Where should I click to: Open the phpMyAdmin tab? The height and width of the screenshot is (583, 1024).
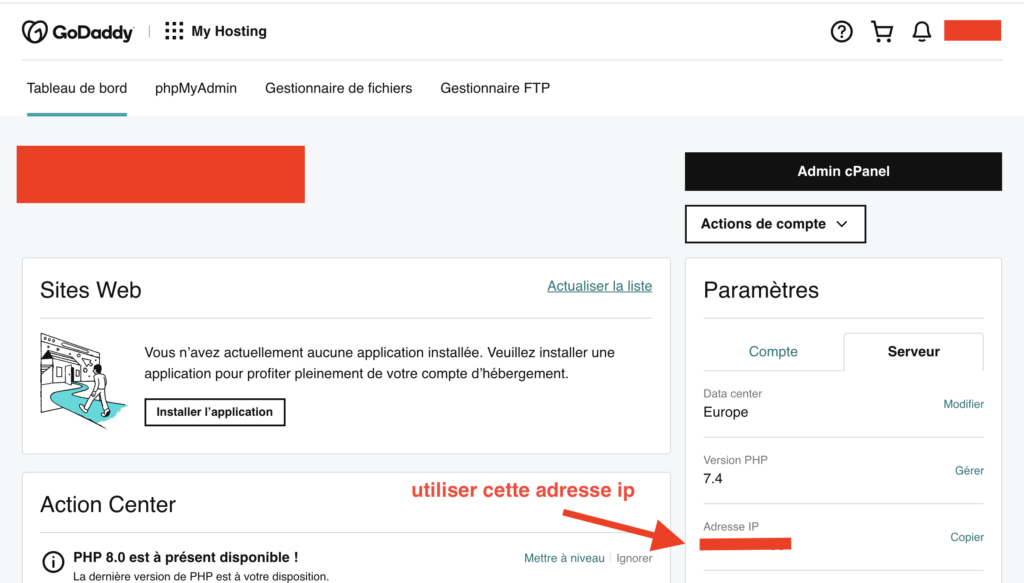click(196, 88)
